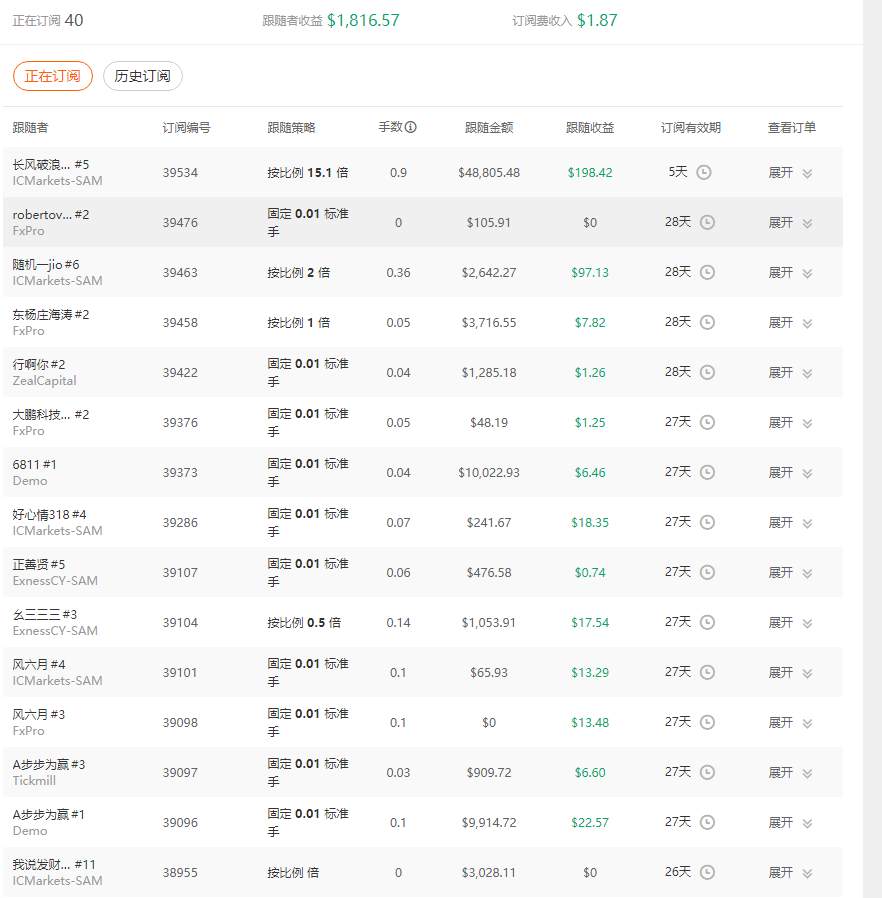Expand orders for subscription 39096
882x898 pixels.
(x=790, y=822)
